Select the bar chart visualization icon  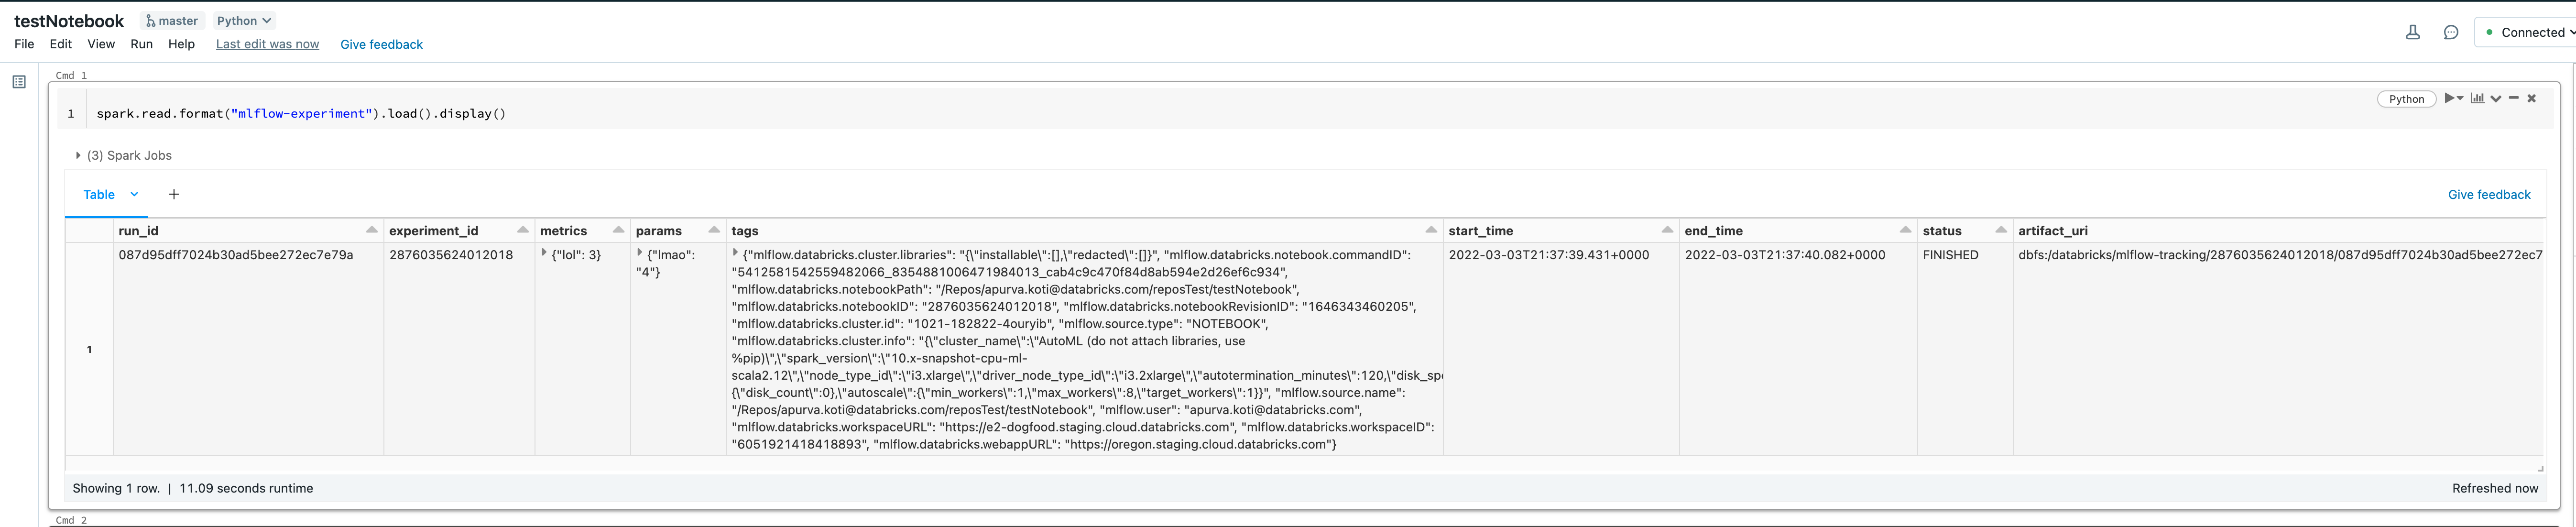click(2478, 98)
